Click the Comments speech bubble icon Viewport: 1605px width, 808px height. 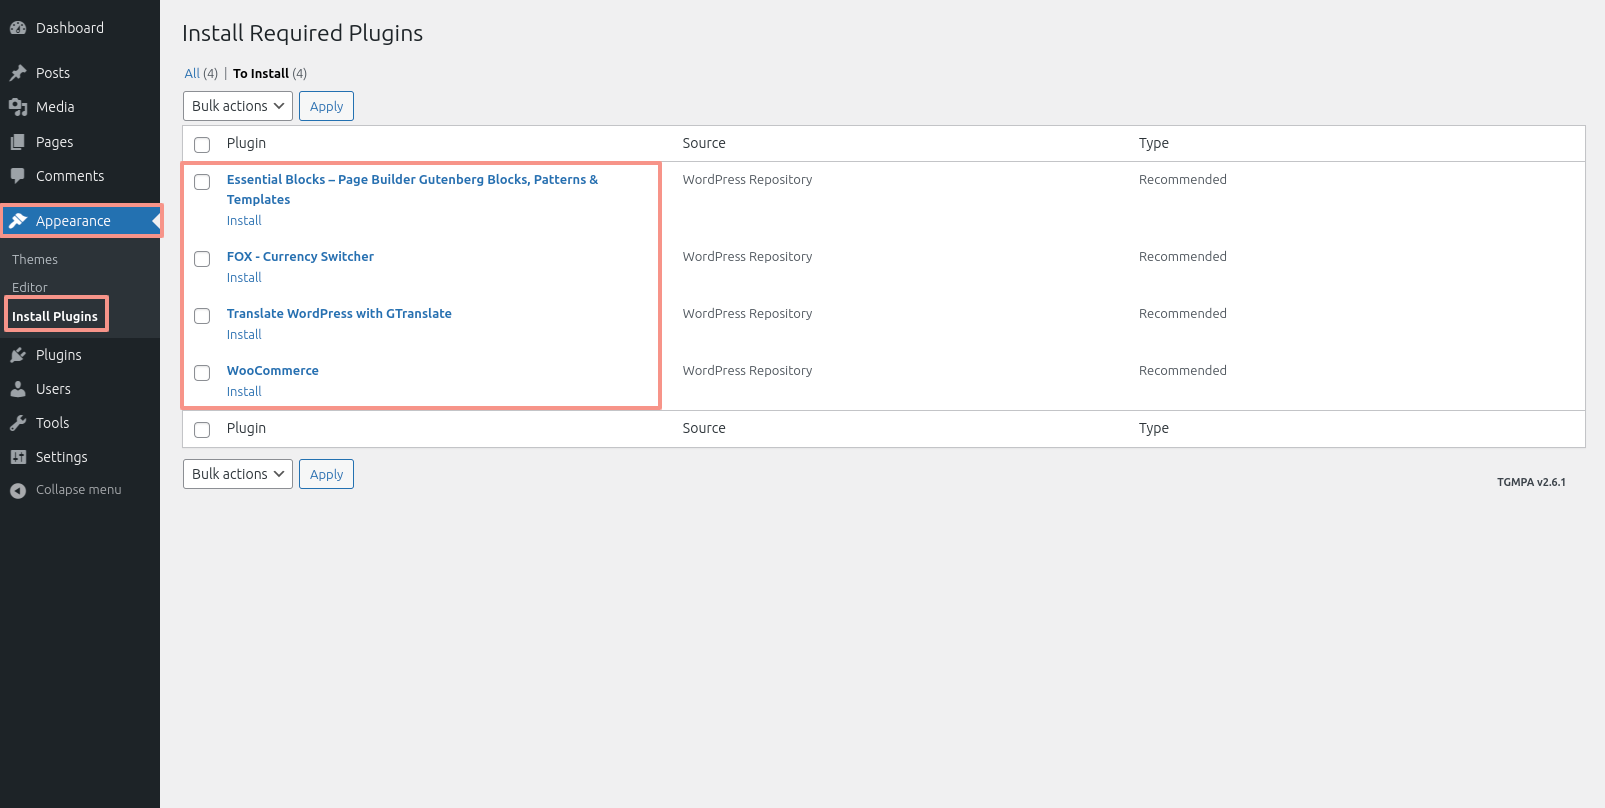click(18, 176)
